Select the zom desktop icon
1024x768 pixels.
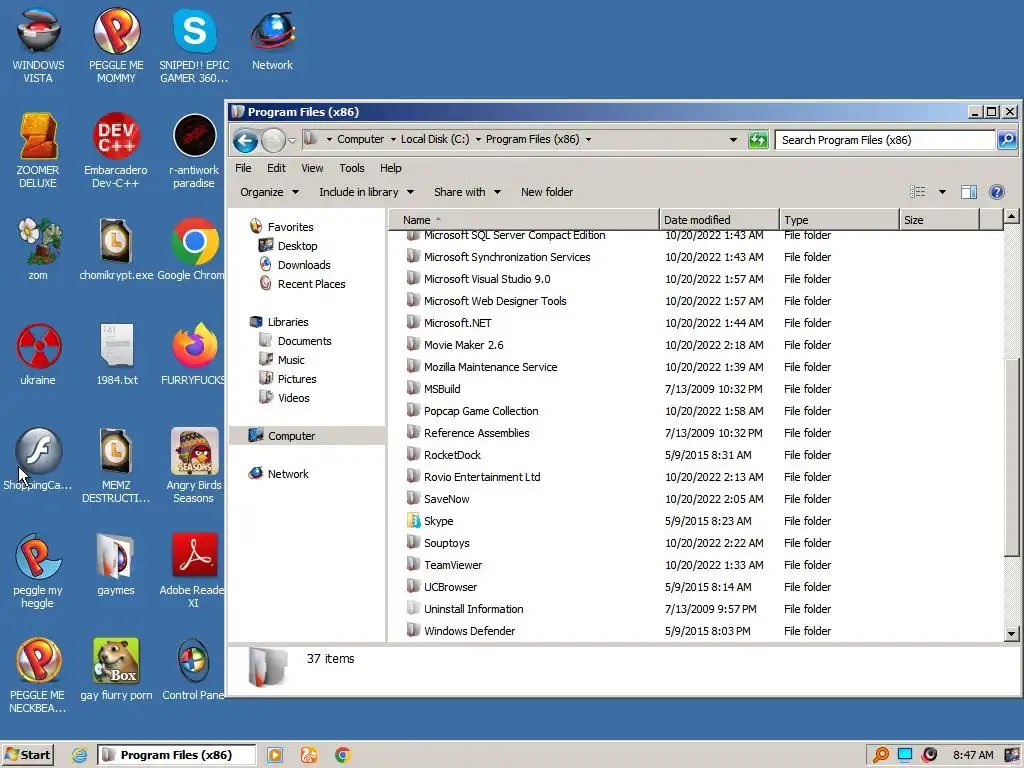click(x=38, y=249)
